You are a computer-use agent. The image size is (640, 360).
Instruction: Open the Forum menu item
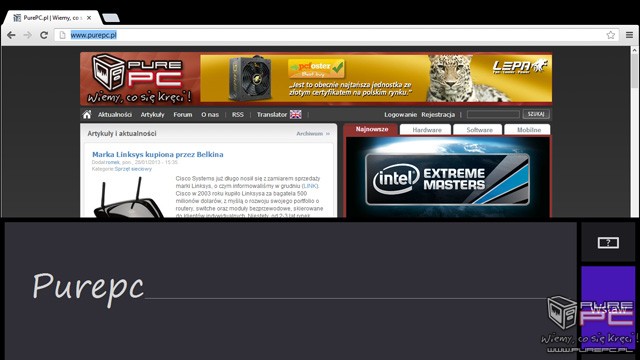click(x=182, y=115)
